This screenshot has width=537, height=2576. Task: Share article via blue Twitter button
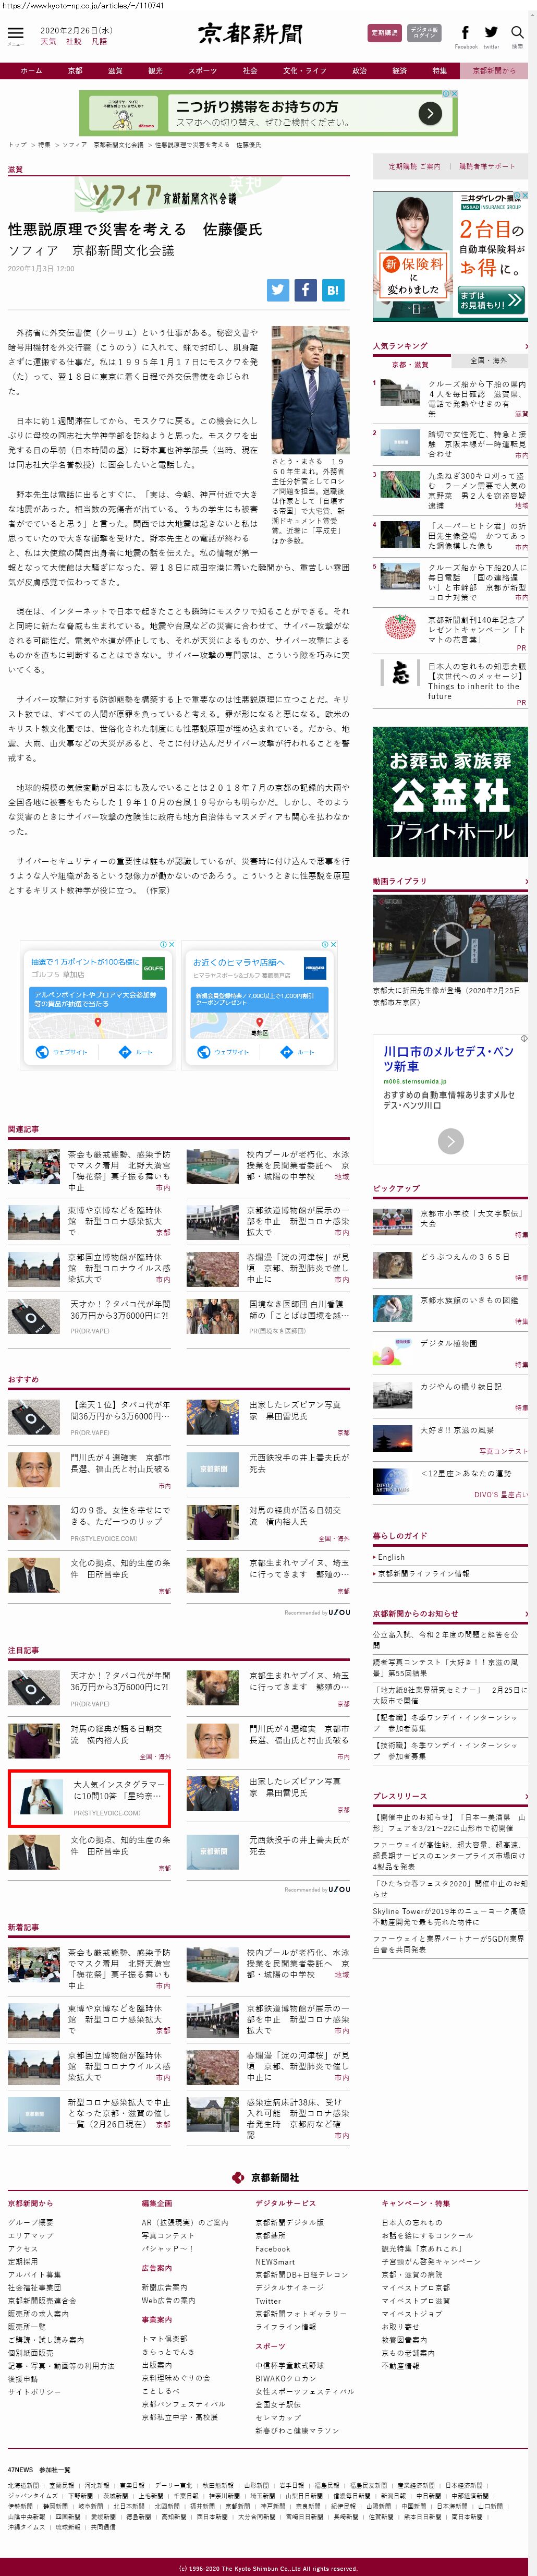click(x=278, y=290)
